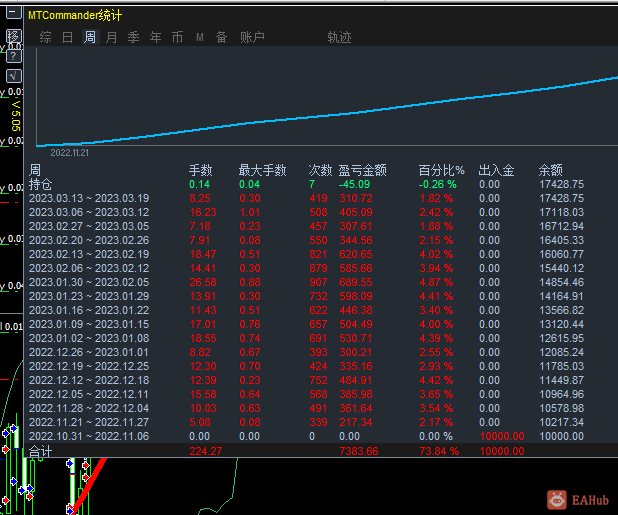Select week 2022.11.28 ~ 2022.12.04 row
Image resolution: width=618 pixels, height=515 pixels.
tap(306, 408)
